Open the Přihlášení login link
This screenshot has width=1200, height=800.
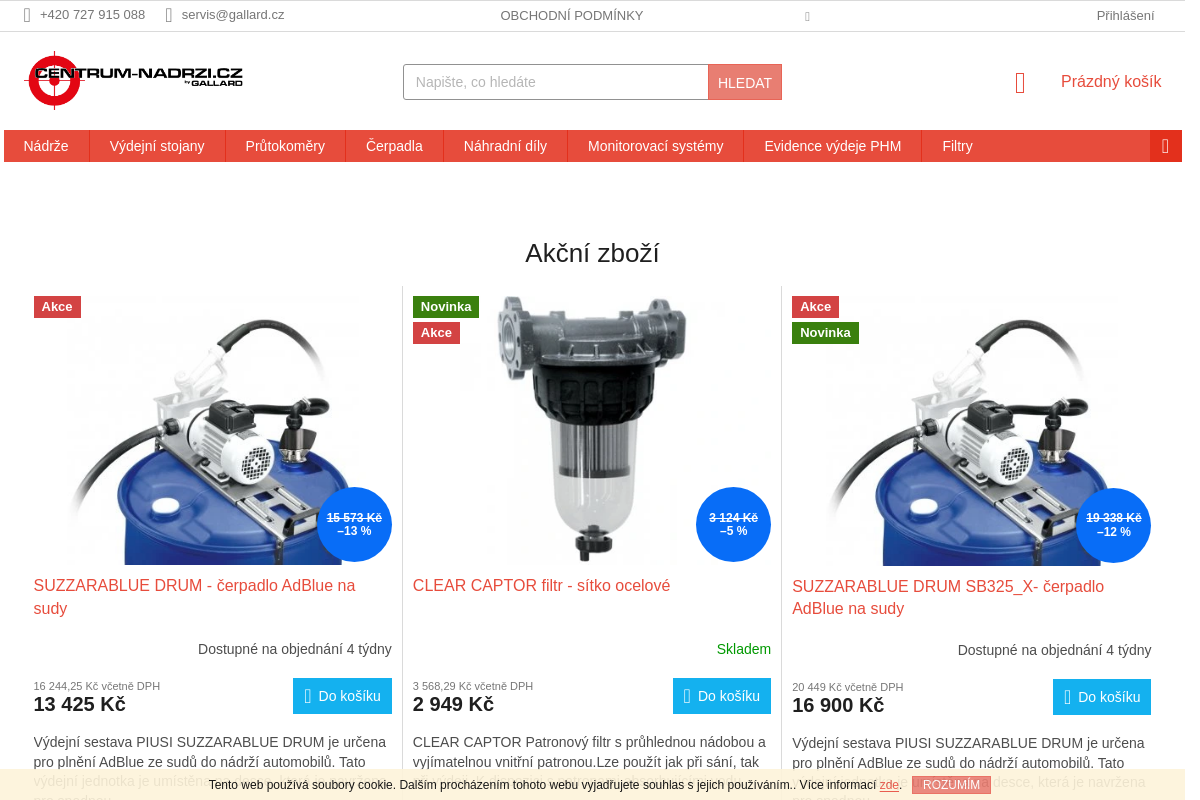coord(1125,15)
